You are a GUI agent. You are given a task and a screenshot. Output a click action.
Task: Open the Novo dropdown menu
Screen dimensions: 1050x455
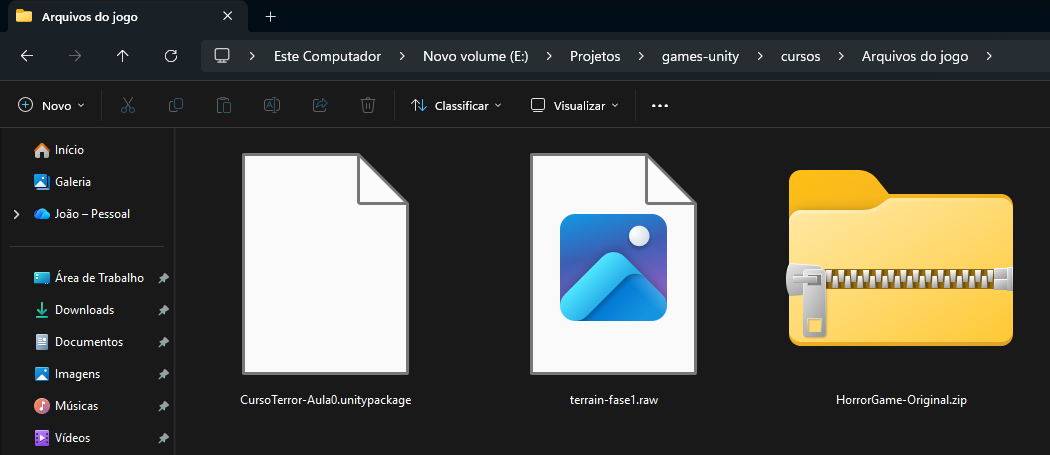tap(52, 105)
